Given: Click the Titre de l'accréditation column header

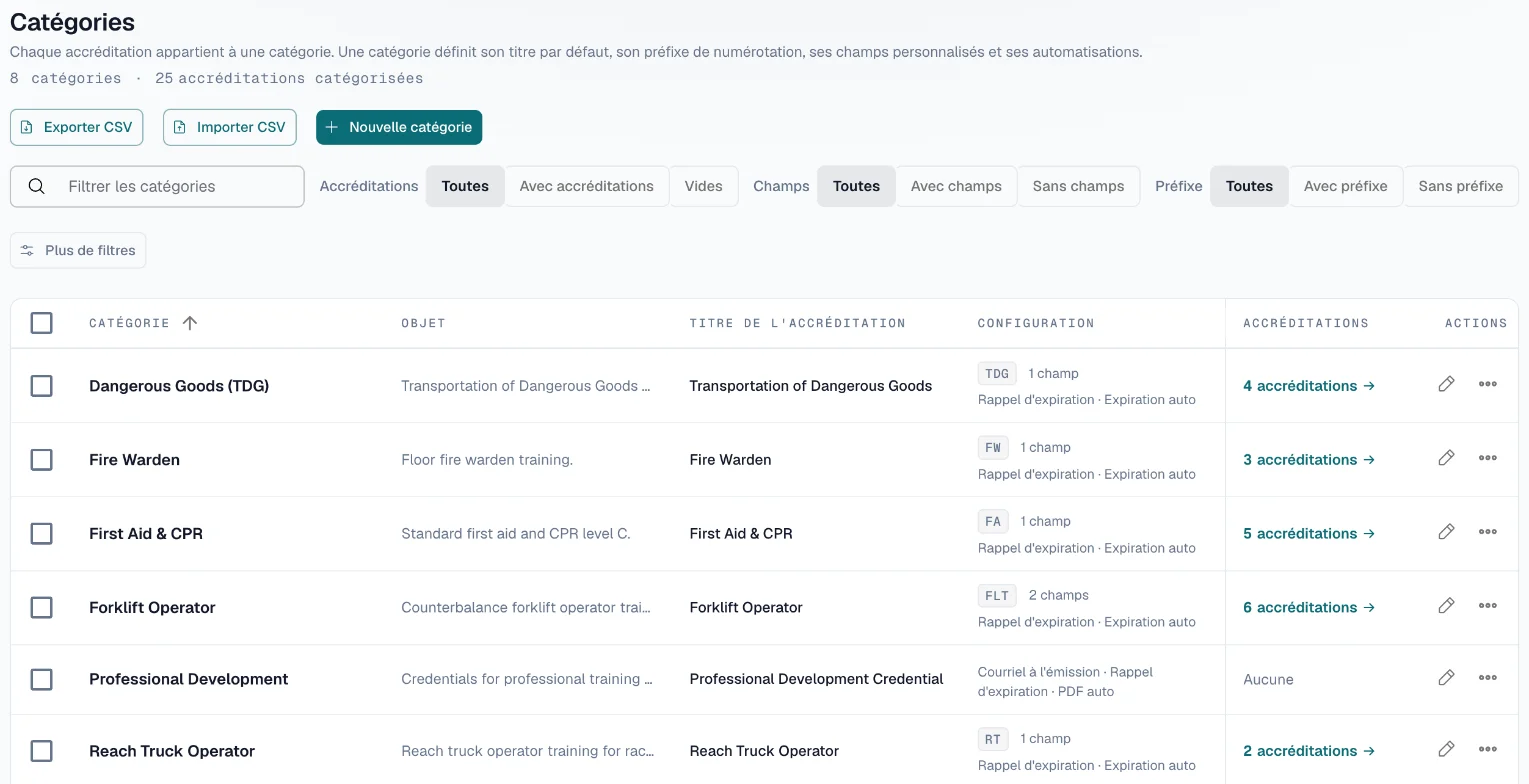Looking at the screenshot, I should tap(797, 323).
